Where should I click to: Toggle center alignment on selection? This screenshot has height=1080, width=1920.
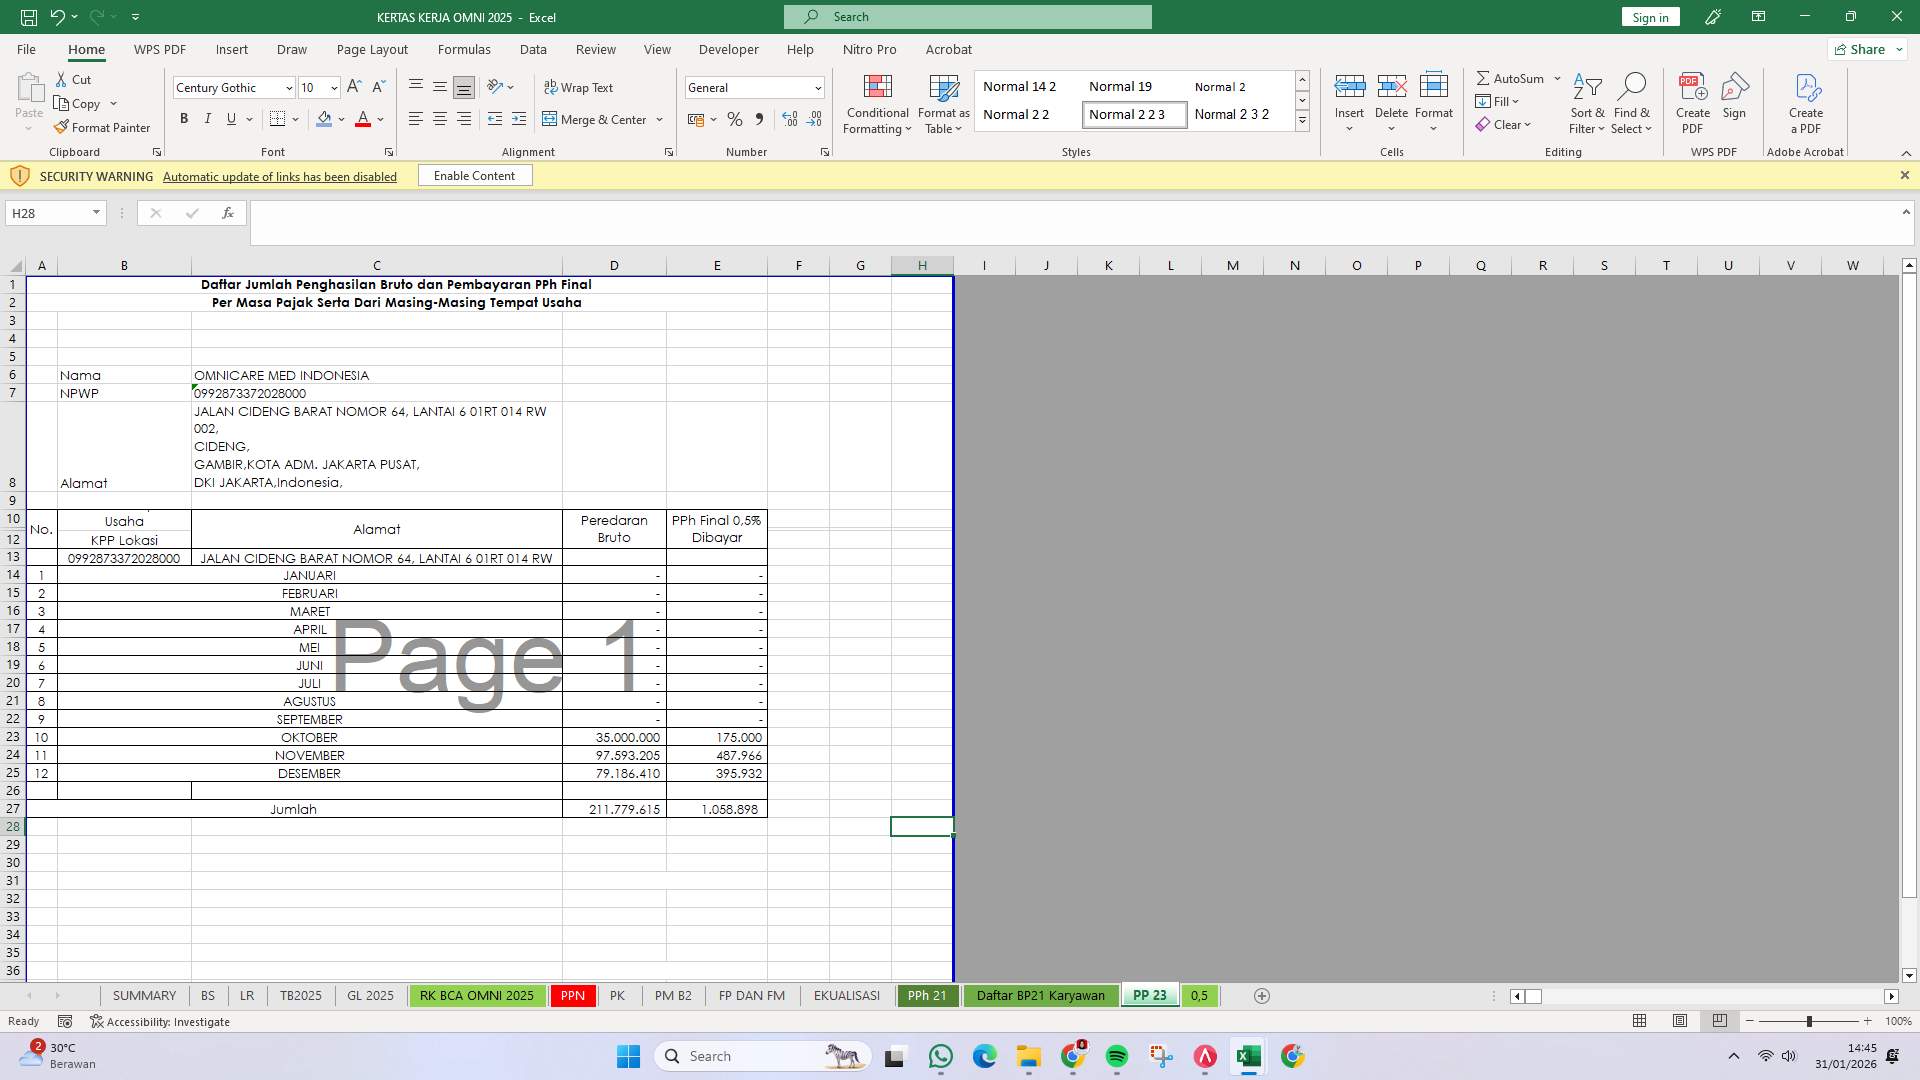(x=440, y=118)
